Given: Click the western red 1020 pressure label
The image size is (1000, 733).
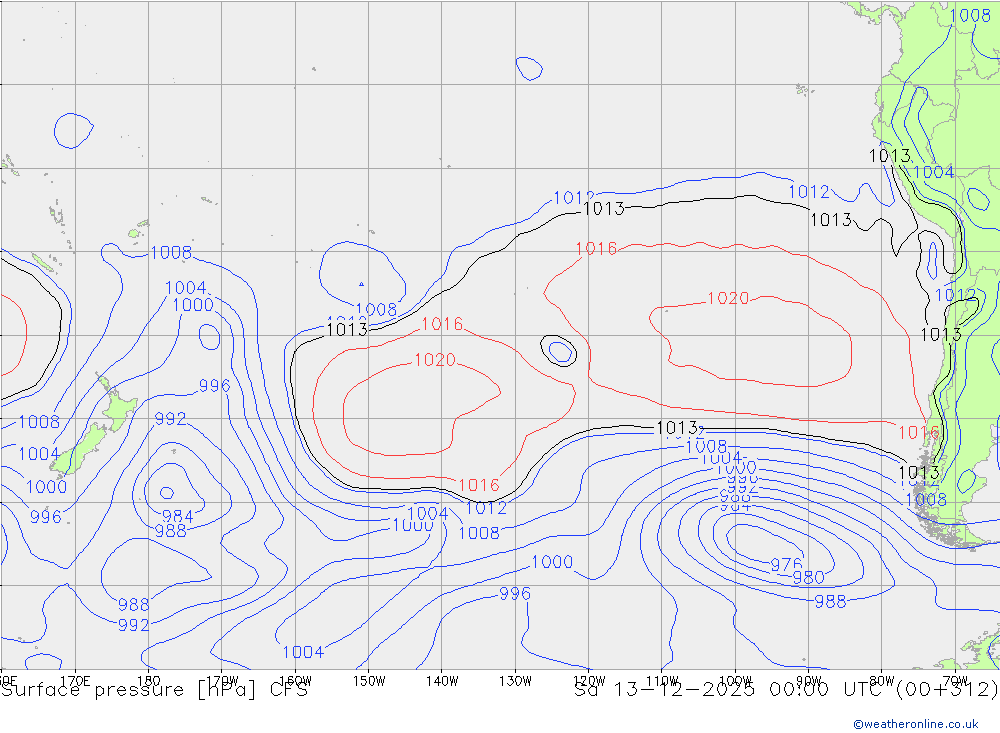Looking at the screenshot, I should pyautogui.click(x=435, y=360).
